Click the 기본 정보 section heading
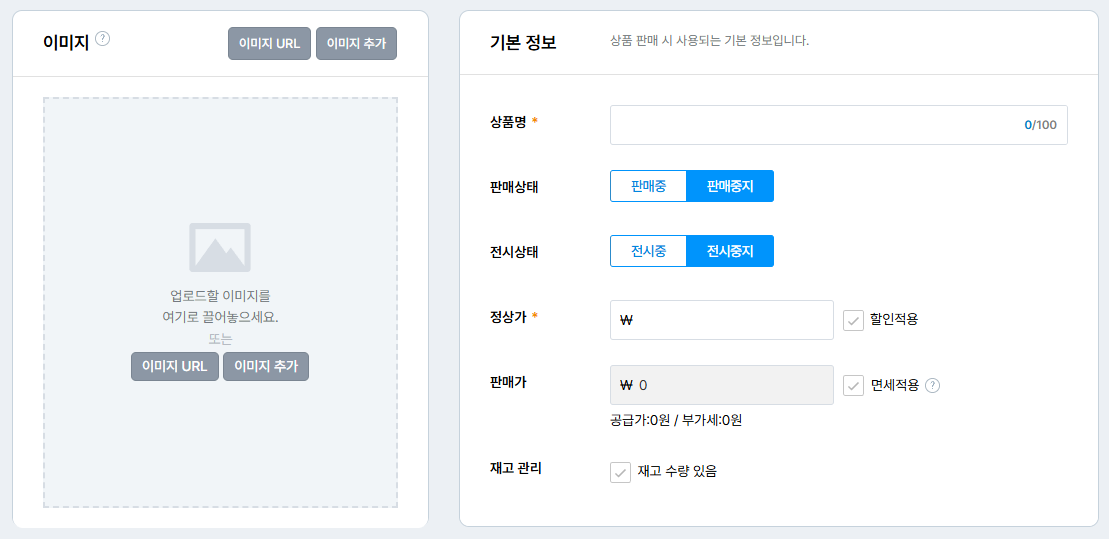Screen dimensions: 1109x539 [x=523, y=42]
